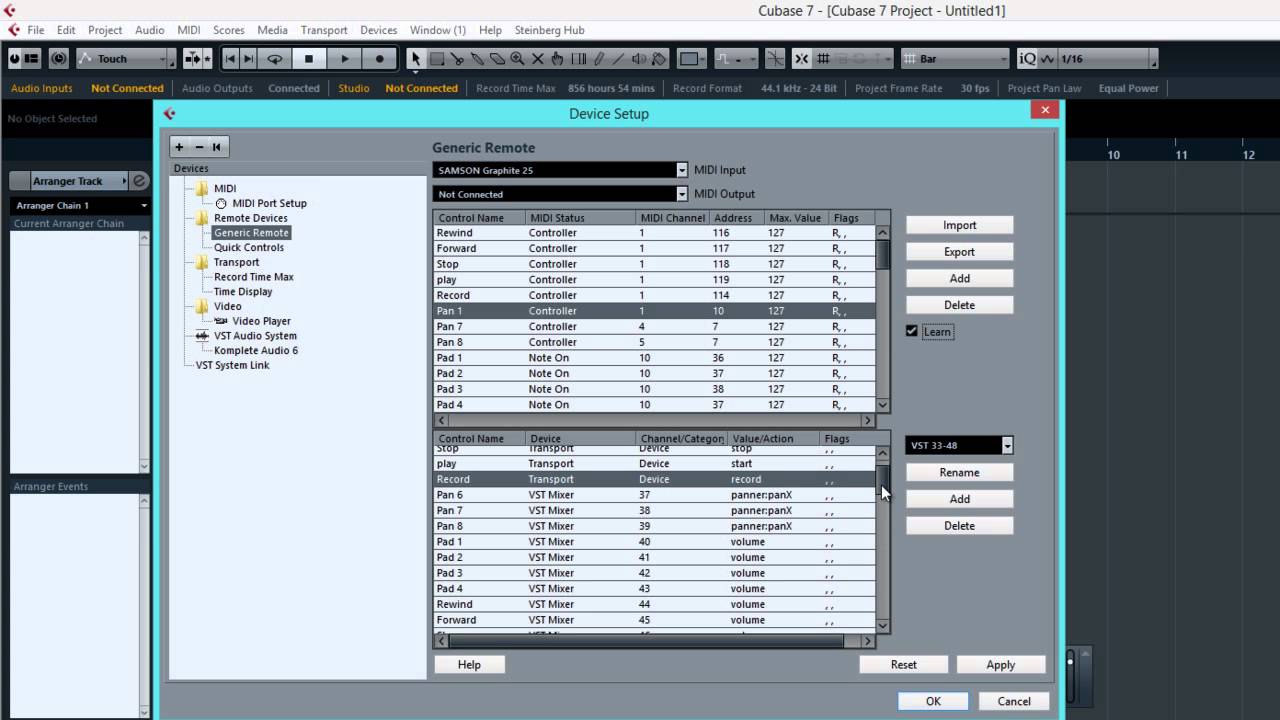Screen dimensions: 1280x720
Task: Select the Split scissors tool
Action: pos(457,59)
